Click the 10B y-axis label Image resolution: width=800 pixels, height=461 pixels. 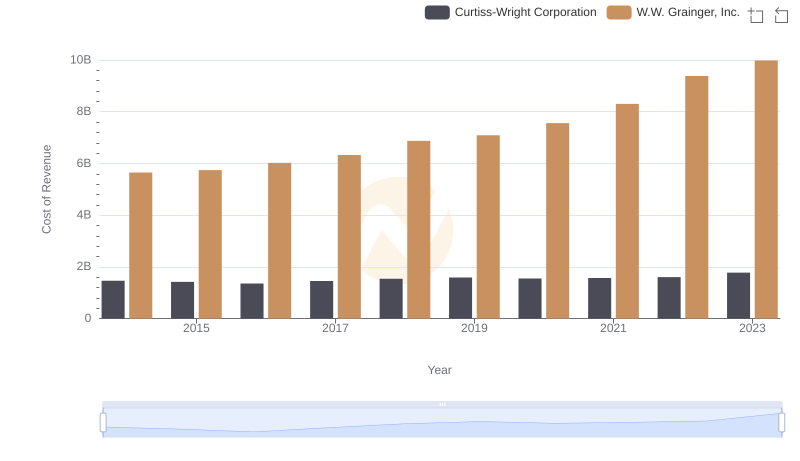coord(81,60)
